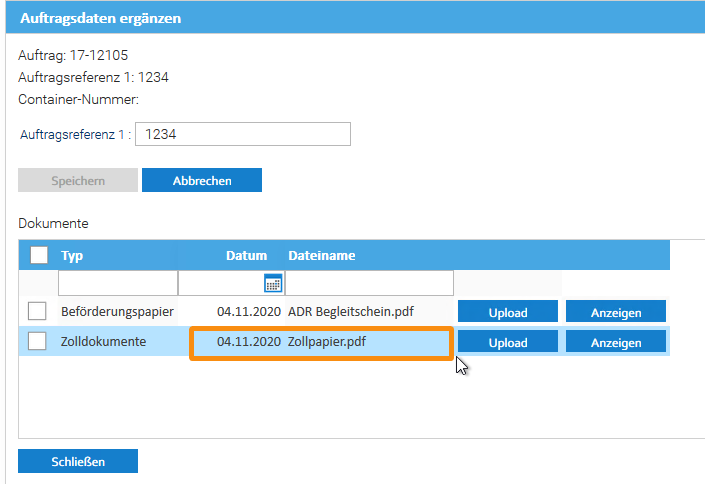The height and width of the screenshot is (484, 705).
Task: Sort by the Datum column header
Action: click(x=246, y=255)
